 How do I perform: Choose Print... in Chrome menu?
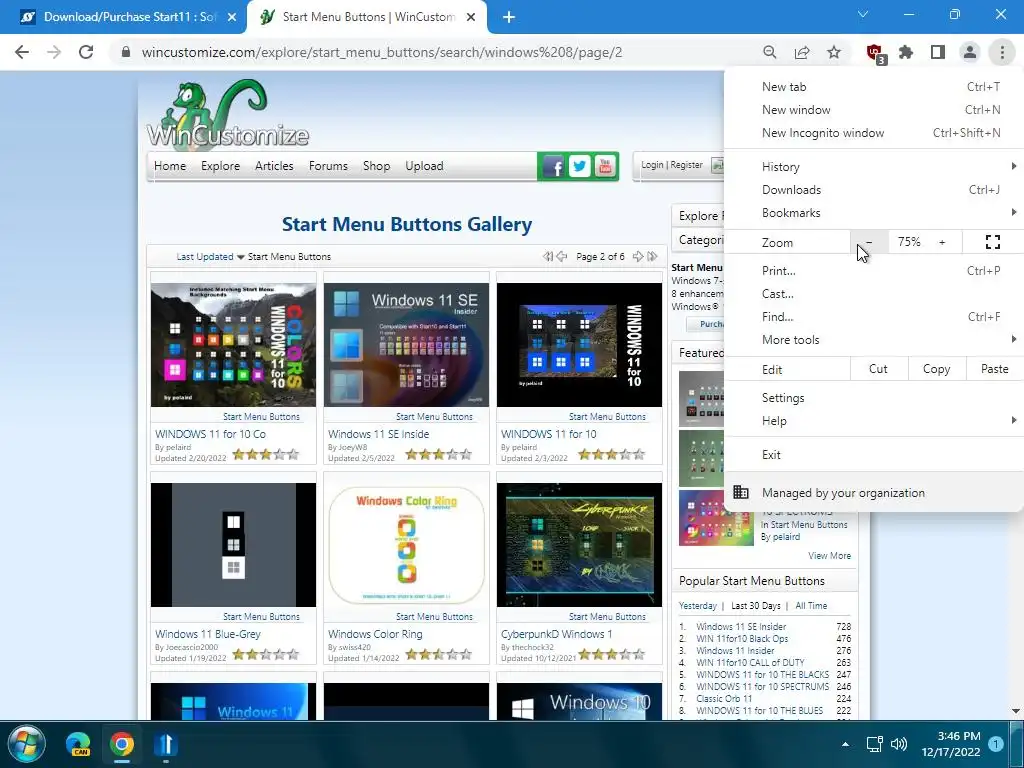(x=875, y=270)
